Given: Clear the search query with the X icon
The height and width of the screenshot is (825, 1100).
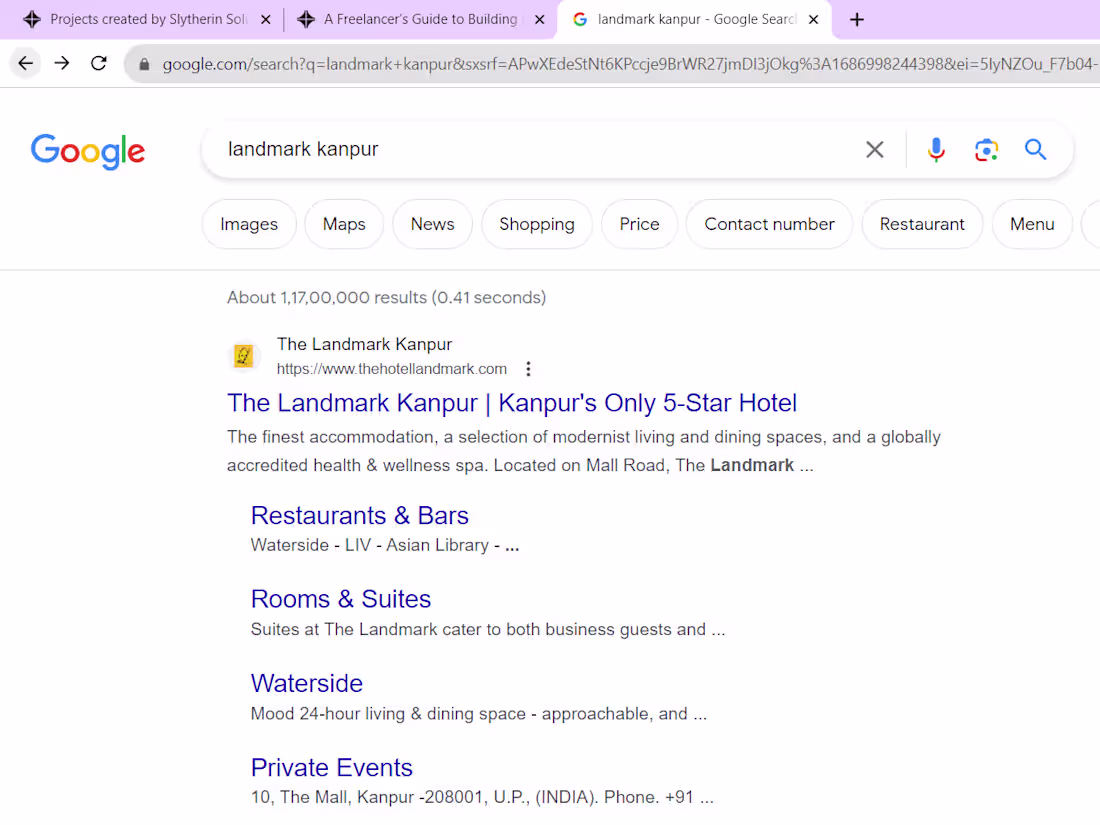Looking at the screenshot, I should coord(874,149).
